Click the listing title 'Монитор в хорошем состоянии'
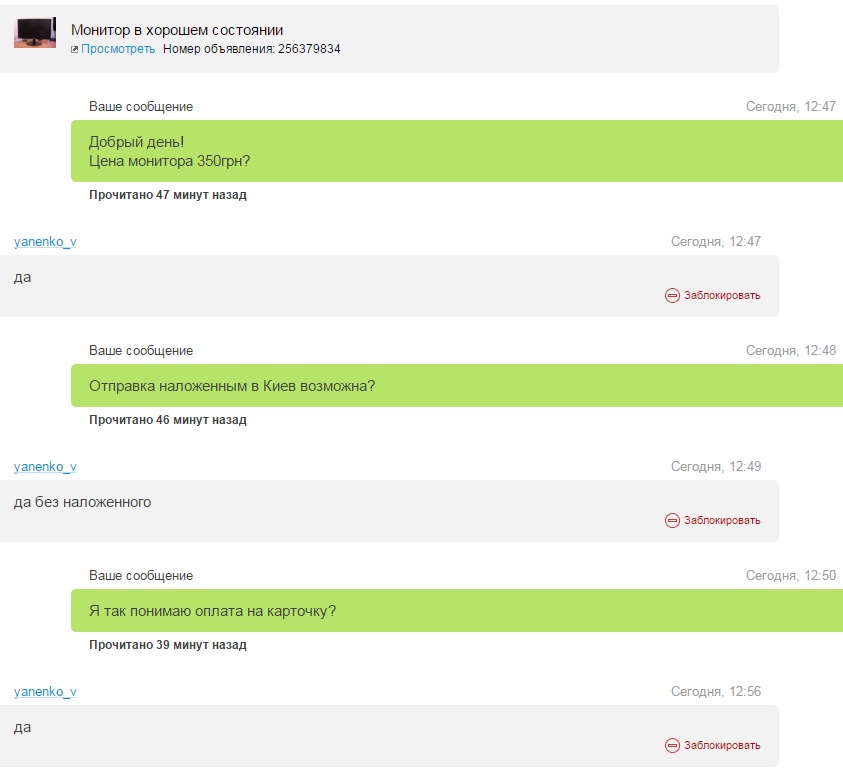The height and width of the screenshot is (769, 843). pos(177,30)
